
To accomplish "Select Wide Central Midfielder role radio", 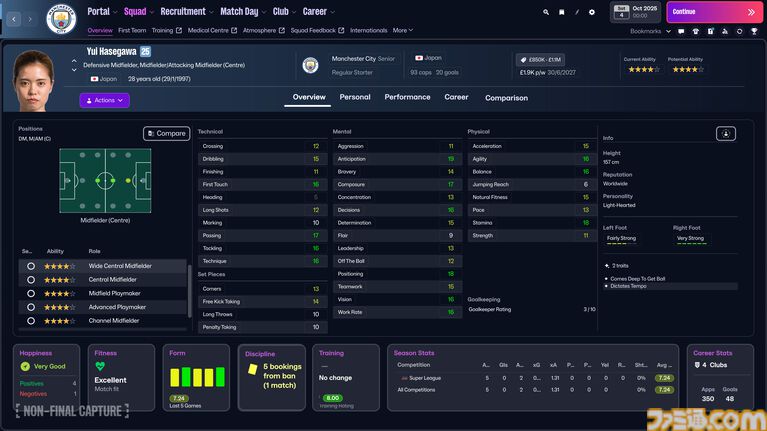I will [31, 266].
